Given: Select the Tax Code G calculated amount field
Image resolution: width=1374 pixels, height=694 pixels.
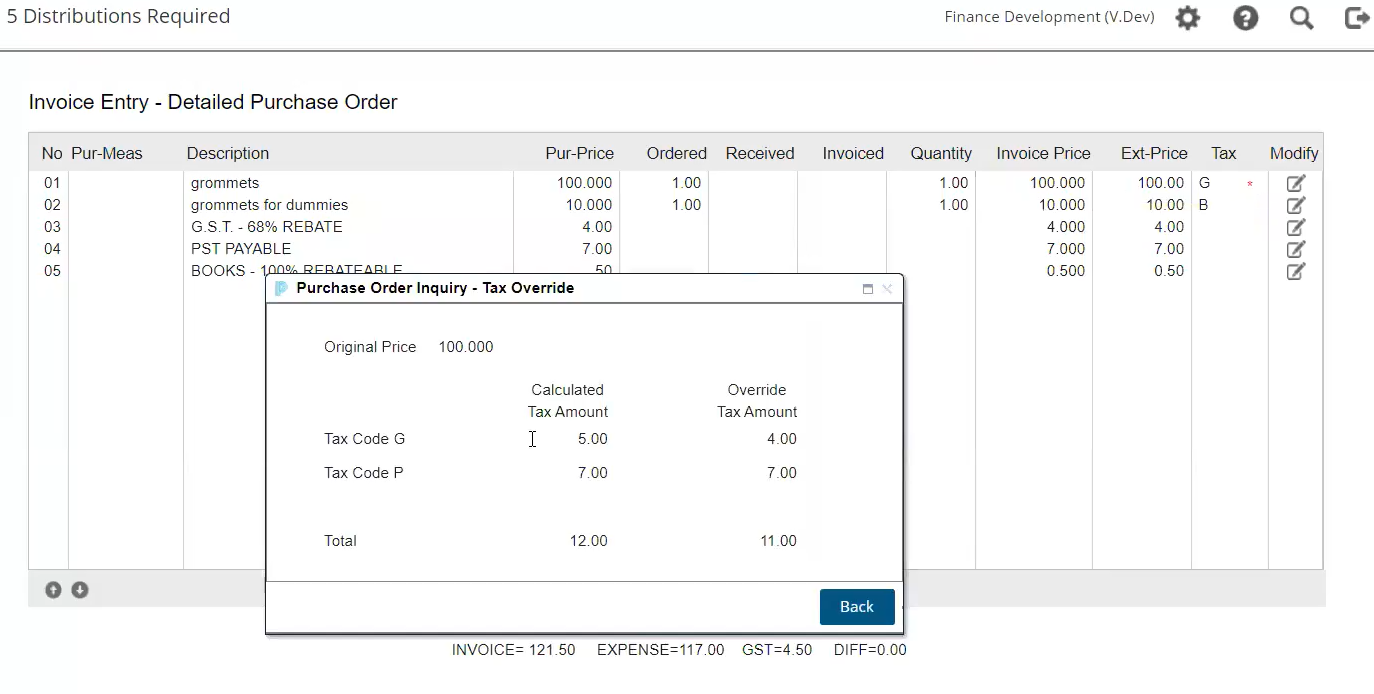Looking at the screenshot, I should click(x=593, y=438).
